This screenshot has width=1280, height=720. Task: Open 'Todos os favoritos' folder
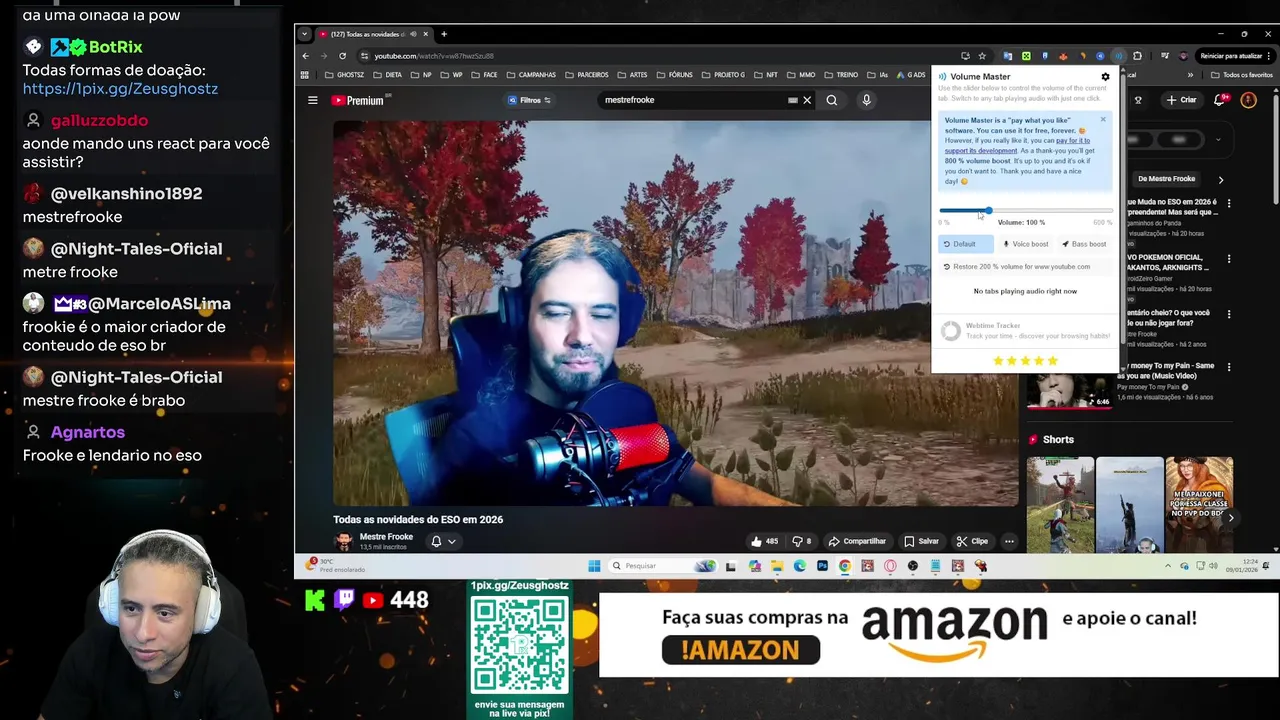tap(1241, 75)
